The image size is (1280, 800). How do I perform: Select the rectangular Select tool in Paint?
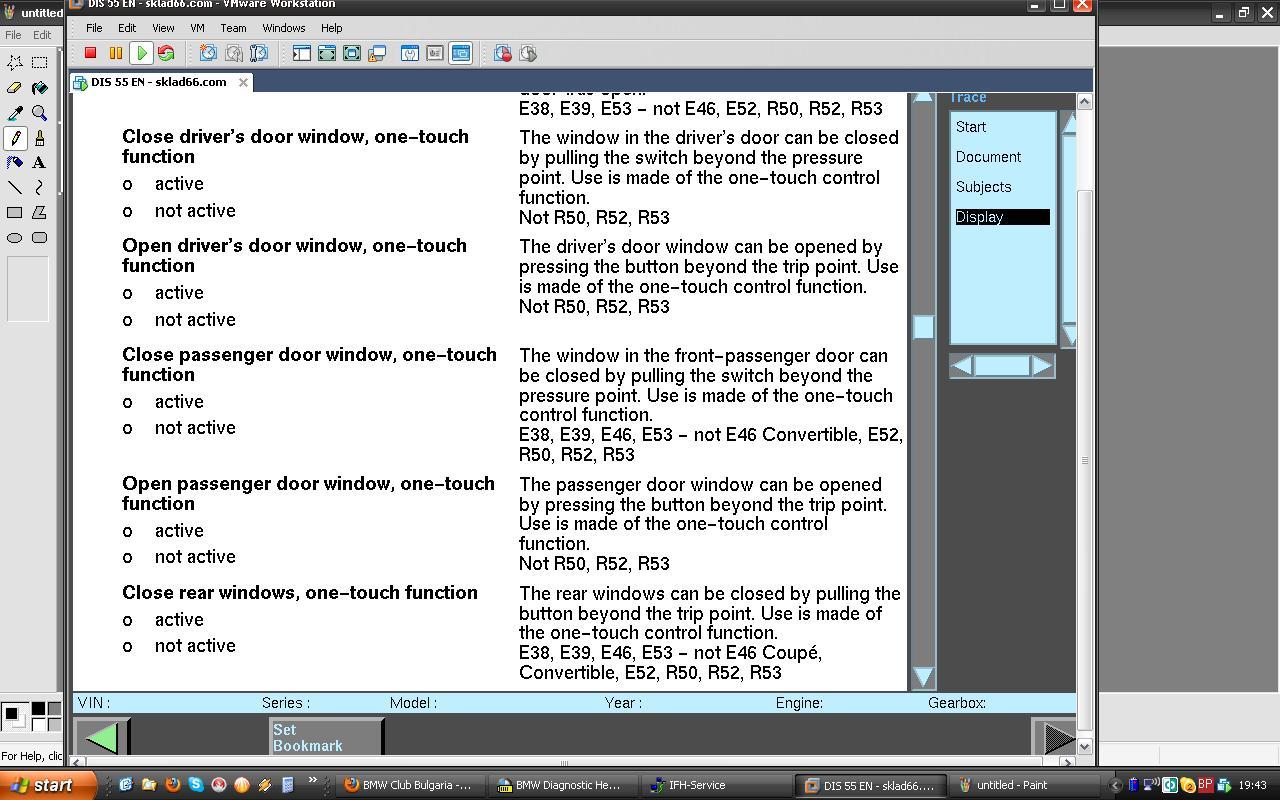point(40,62)
